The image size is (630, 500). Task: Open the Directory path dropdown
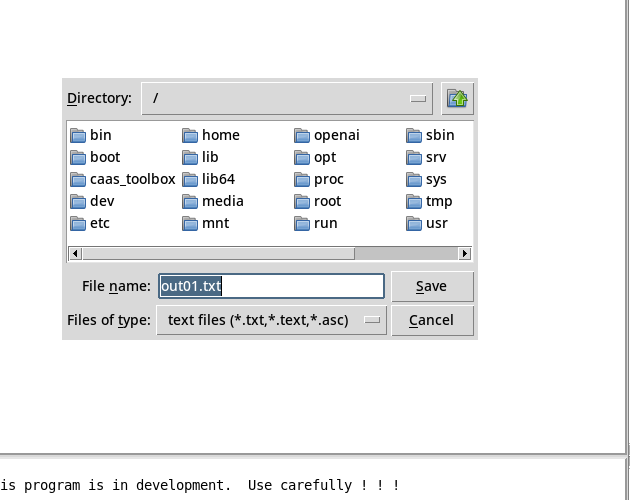pyautogui.click(x=287, y=98)
